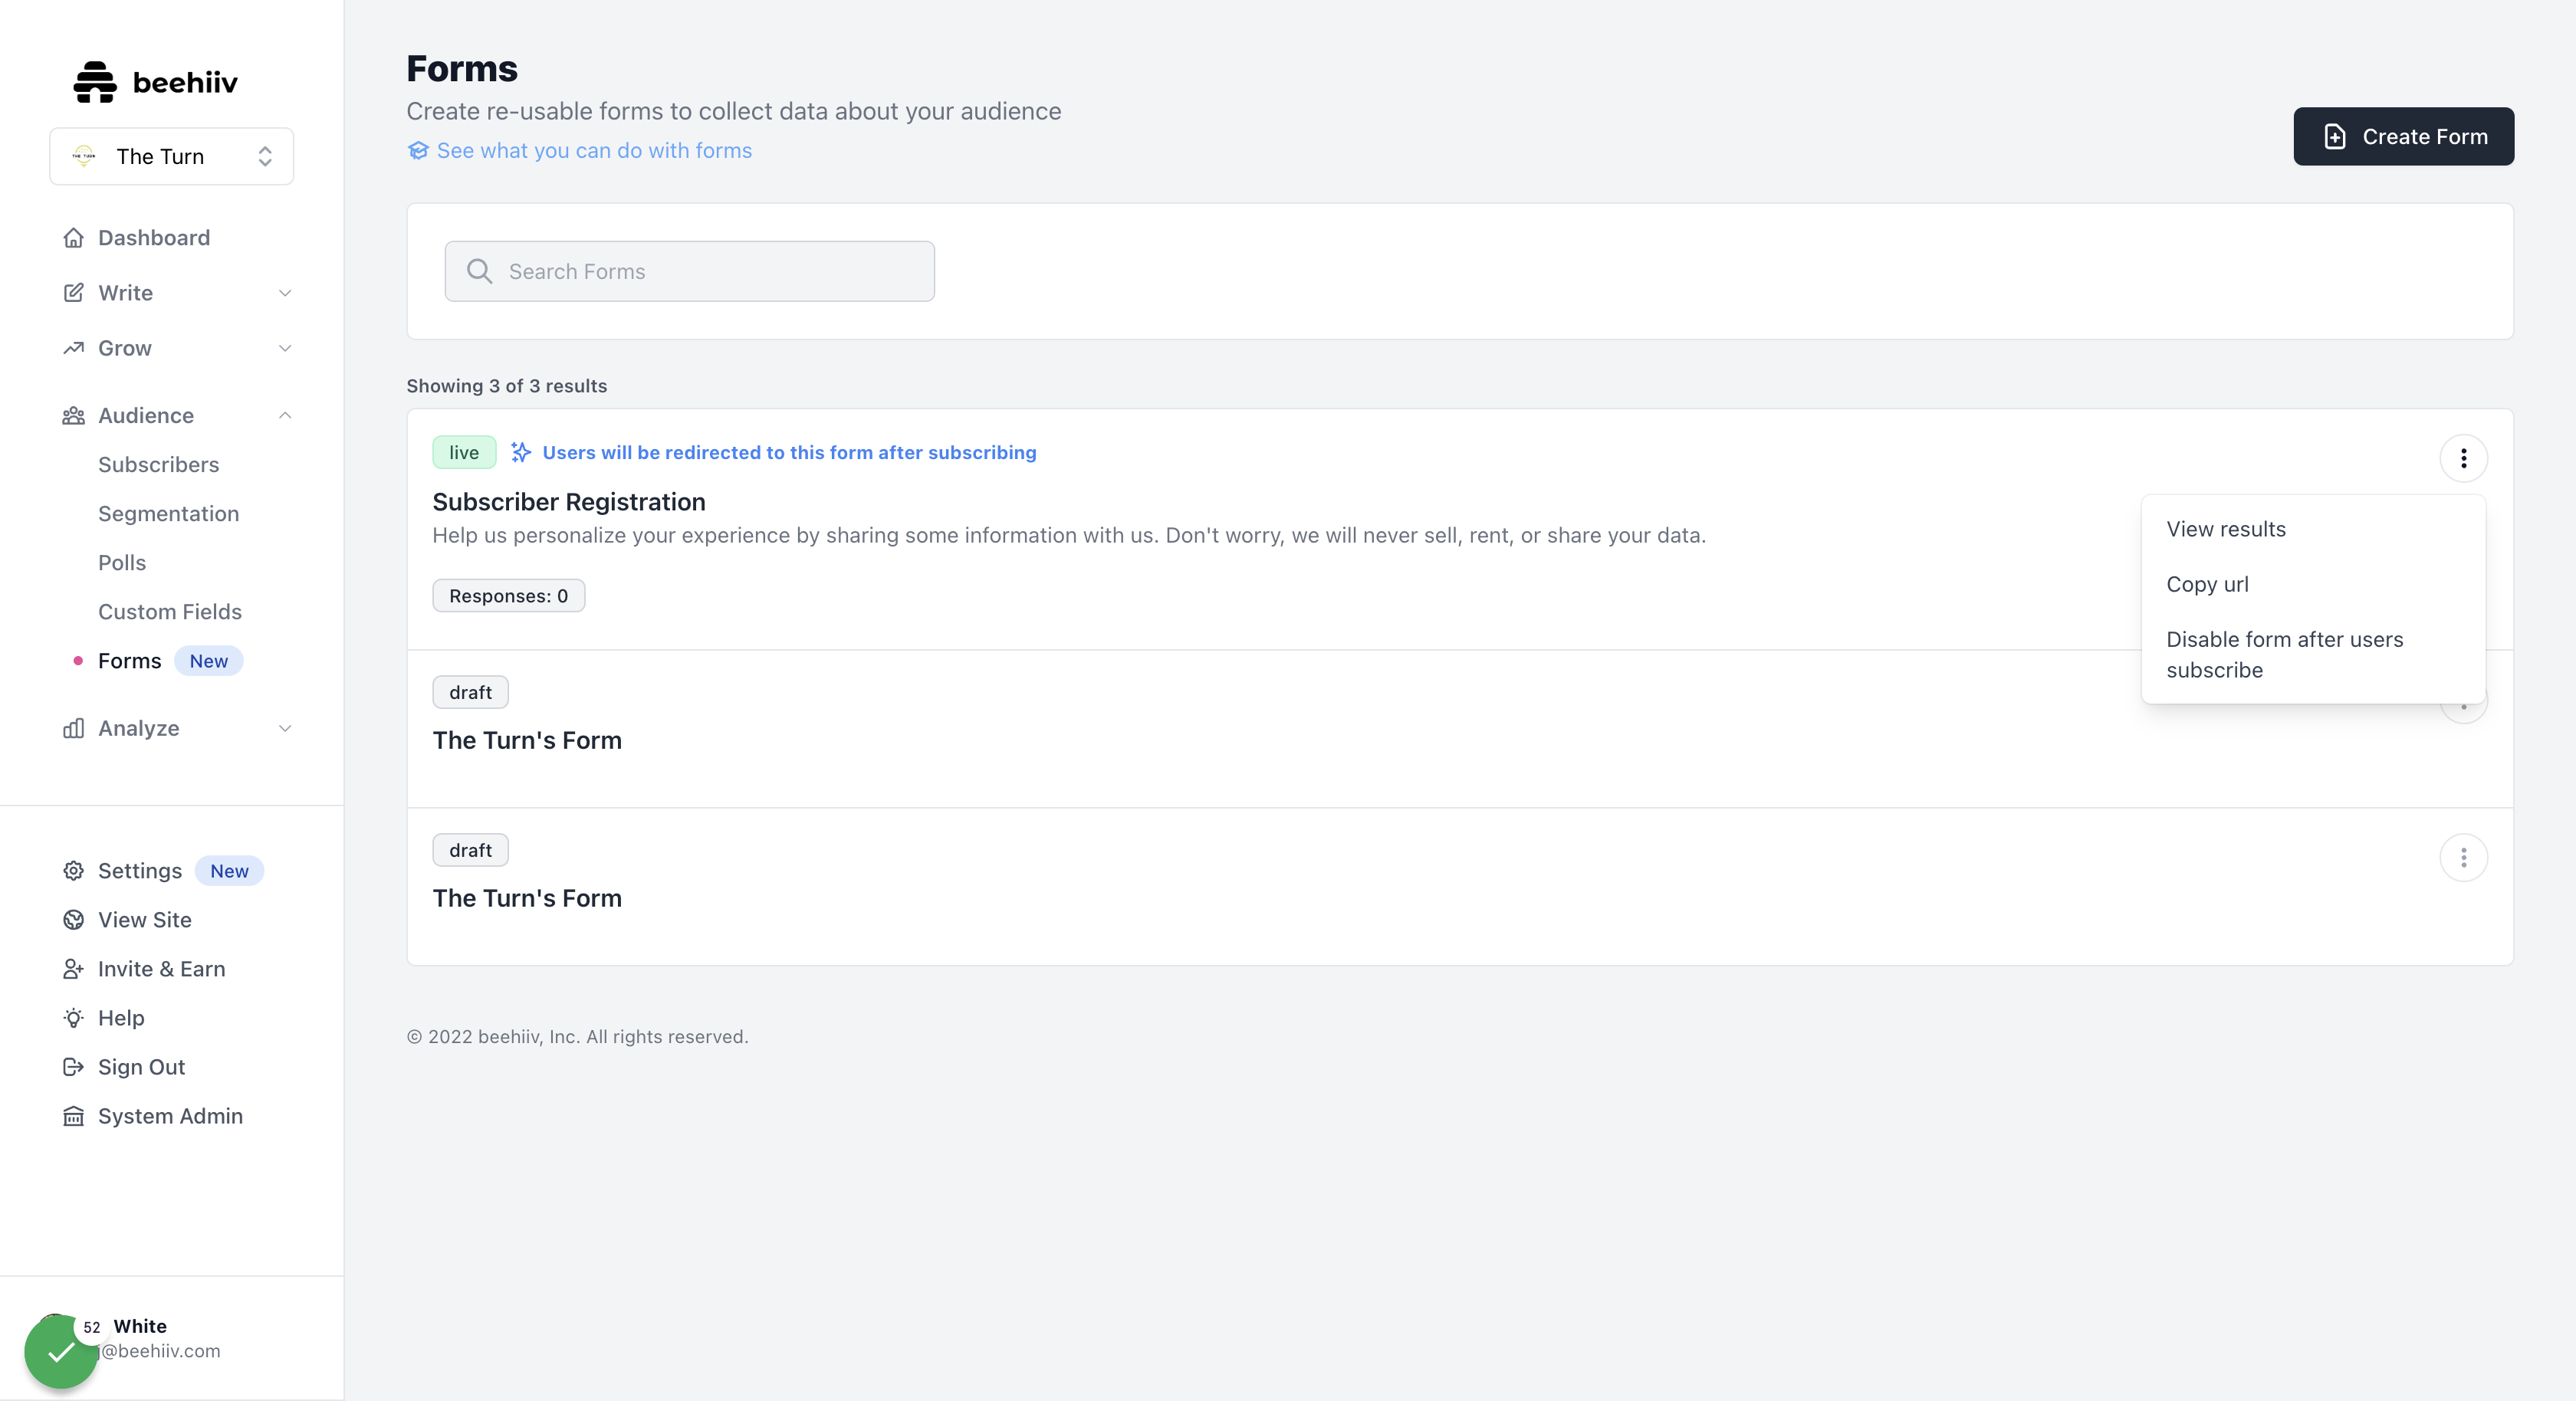Image resolution: width=2576 pixels, height=1401 pixels.
Task: Click the Audience people icon
Action: coord(73,416)
